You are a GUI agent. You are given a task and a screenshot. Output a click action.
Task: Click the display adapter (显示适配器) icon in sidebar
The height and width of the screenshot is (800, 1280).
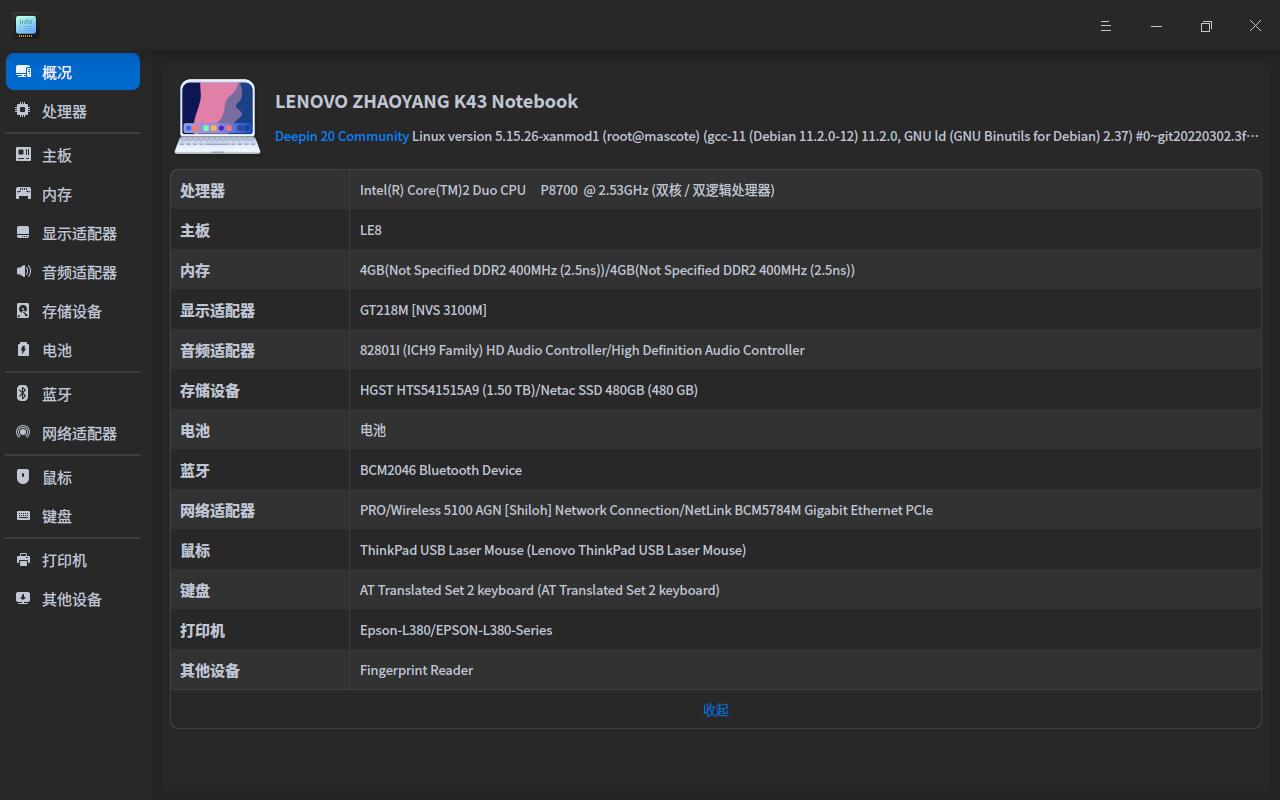[x=23, y=233]
